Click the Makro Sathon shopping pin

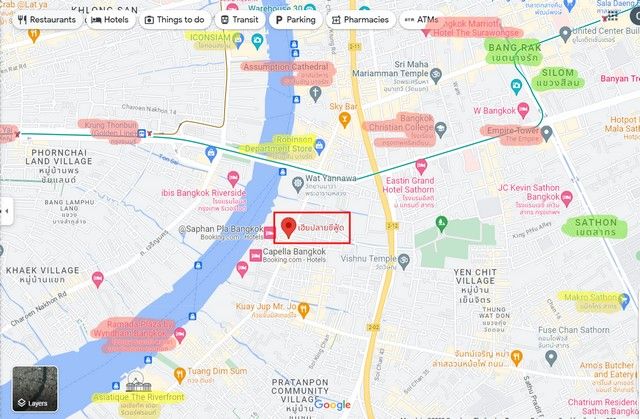(624, 302)
